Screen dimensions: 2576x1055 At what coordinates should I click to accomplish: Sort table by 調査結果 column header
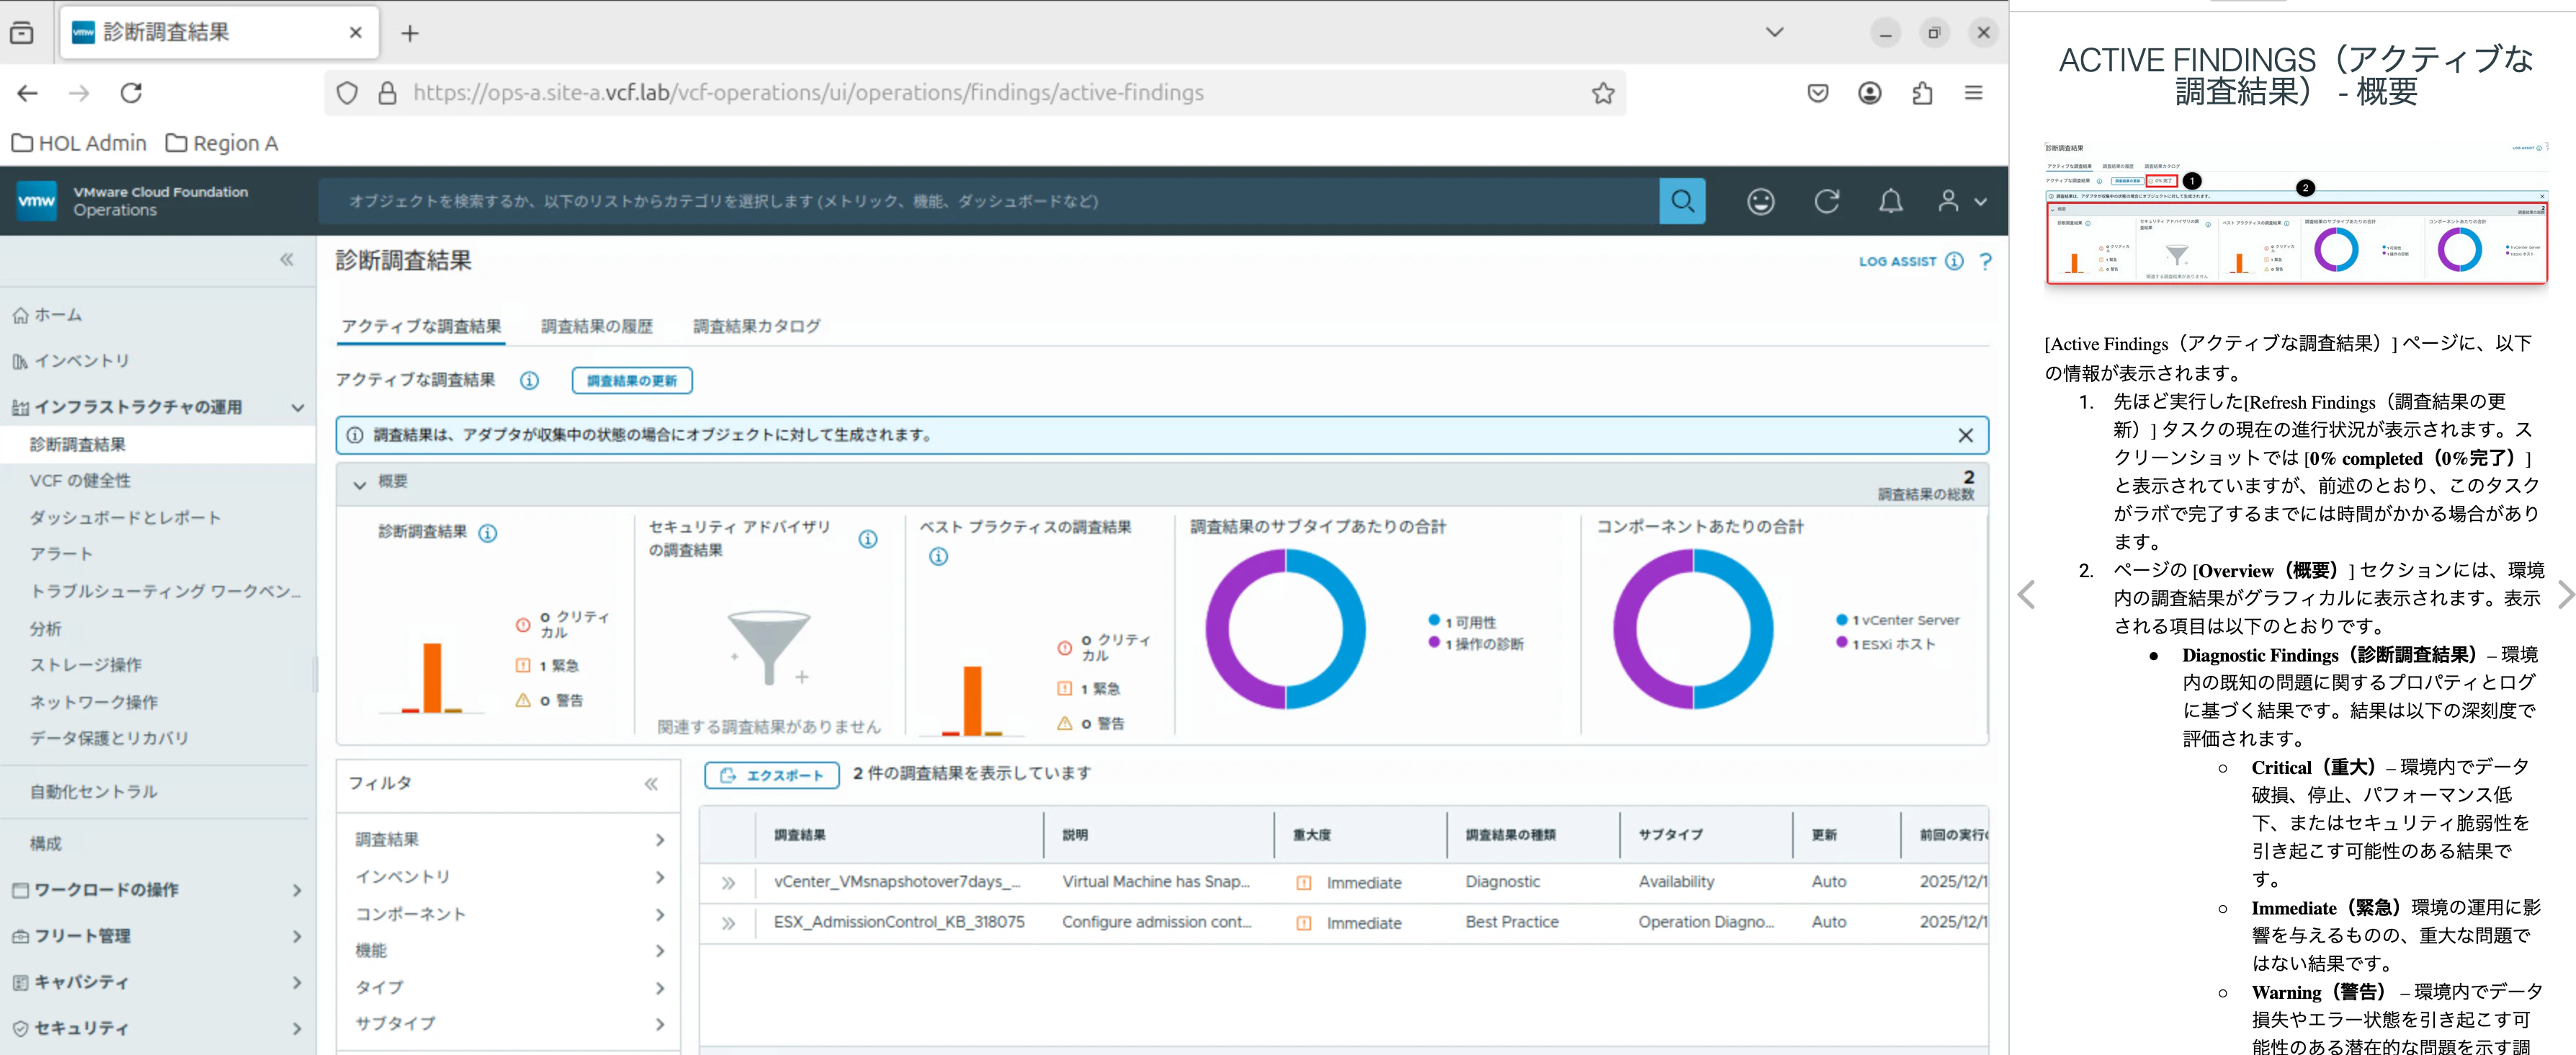coord(800,835)
